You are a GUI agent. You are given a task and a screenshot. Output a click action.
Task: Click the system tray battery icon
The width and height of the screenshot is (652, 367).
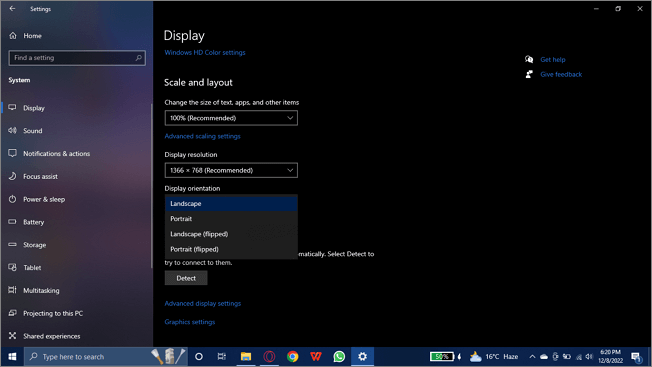[567, 357]
